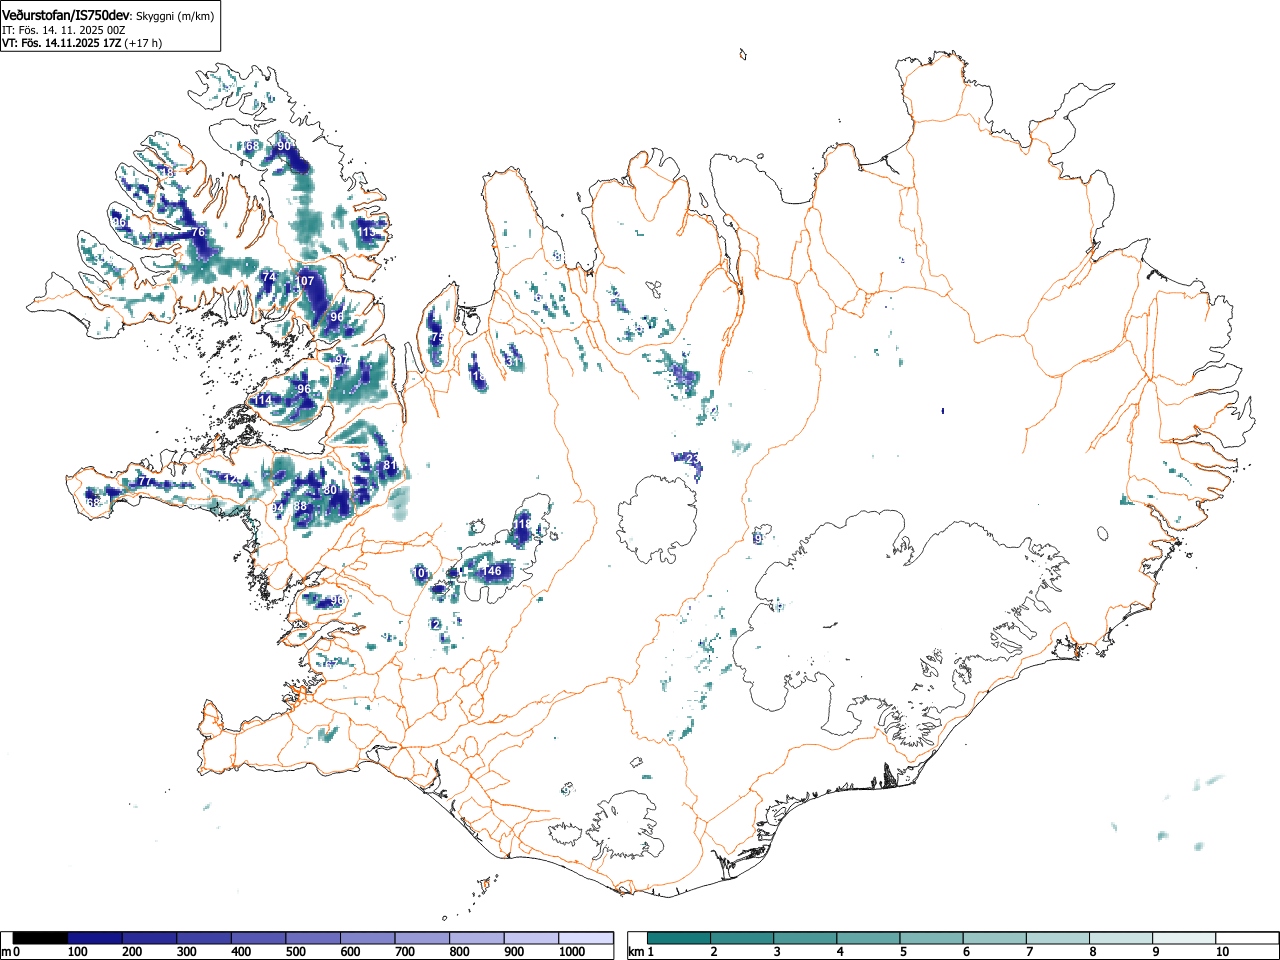Select the 300–400 m legend color band

point(204,938)
